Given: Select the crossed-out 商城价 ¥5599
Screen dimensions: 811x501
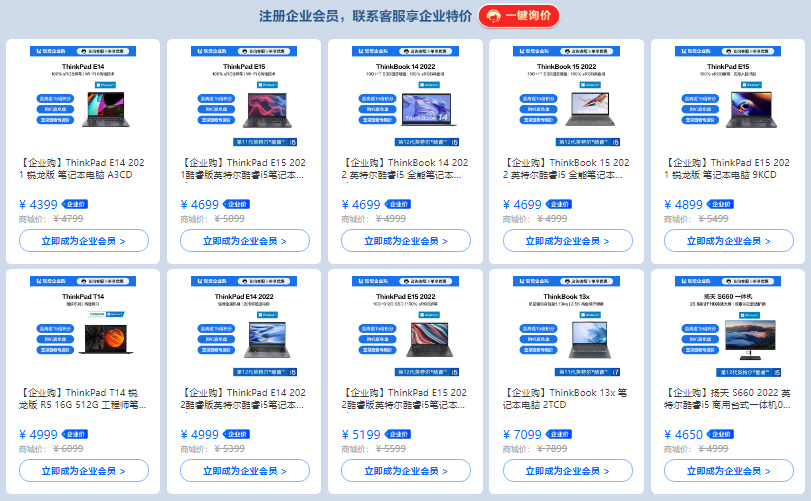Looking at the screenshot, I should pos(391,449).
